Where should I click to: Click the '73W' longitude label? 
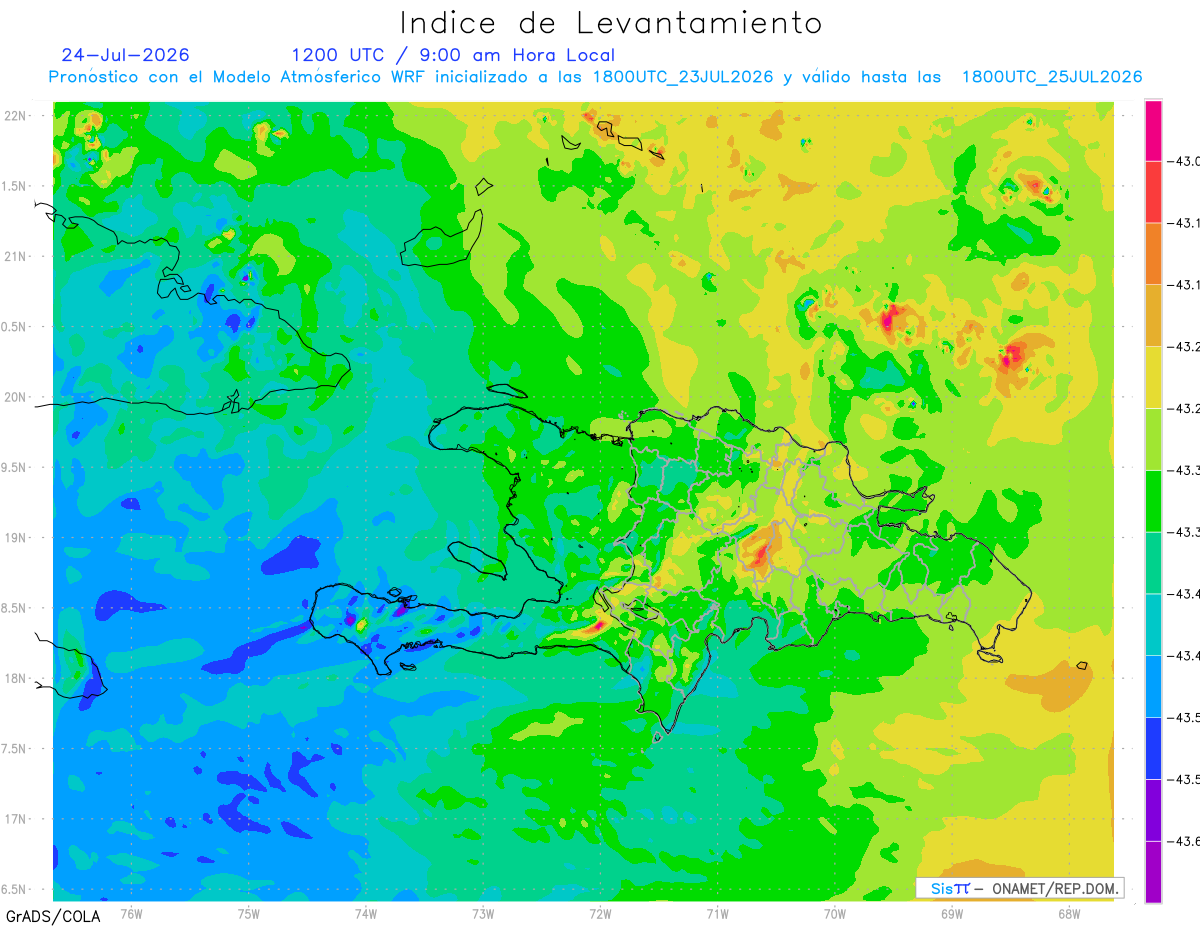coord(483,913)
